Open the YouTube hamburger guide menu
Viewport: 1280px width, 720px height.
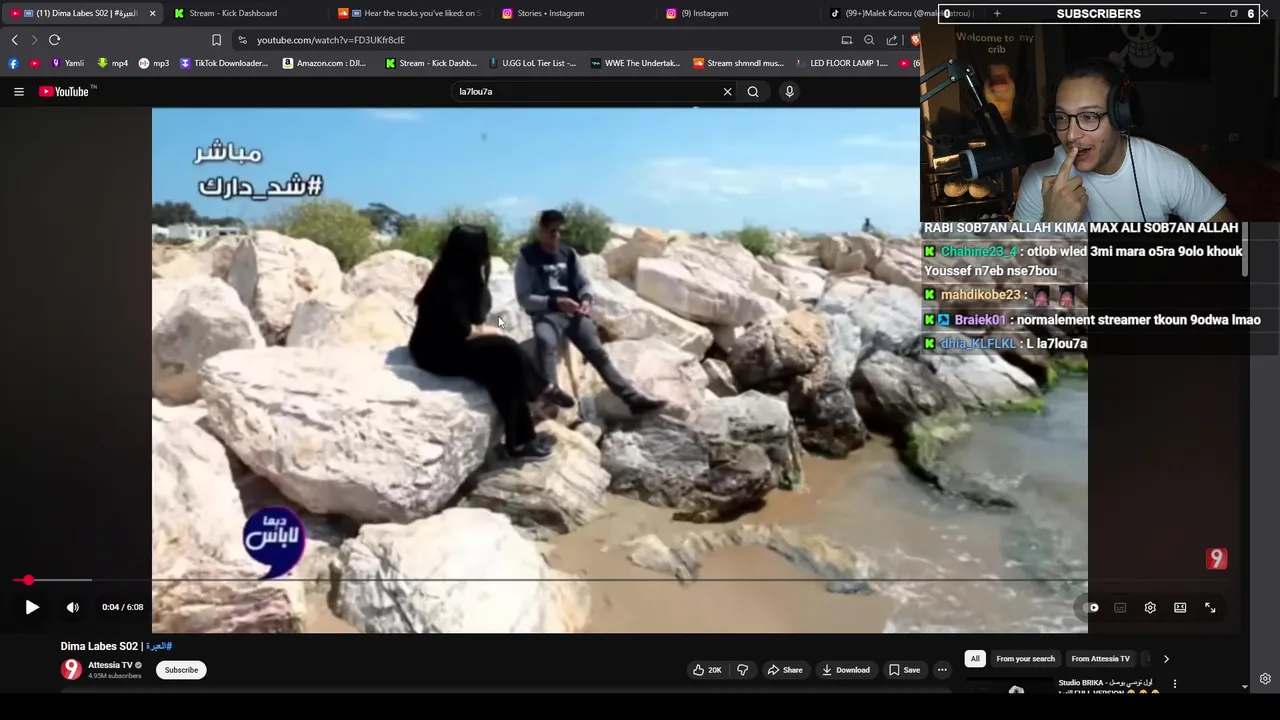coord(19,91)
